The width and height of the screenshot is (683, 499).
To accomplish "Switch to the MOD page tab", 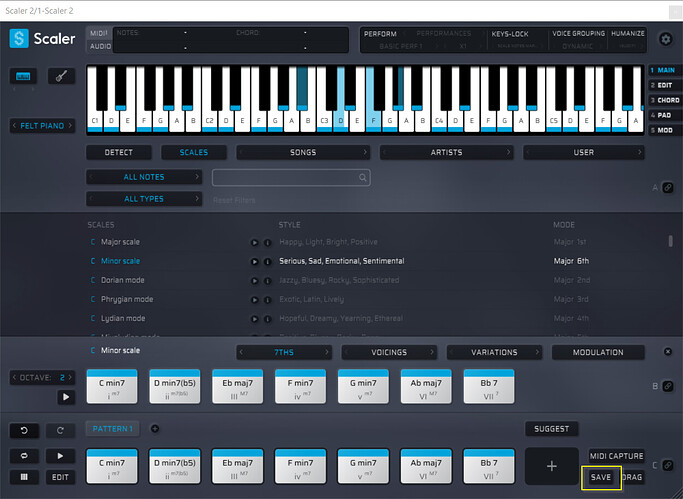I will [x=664, y=130].
